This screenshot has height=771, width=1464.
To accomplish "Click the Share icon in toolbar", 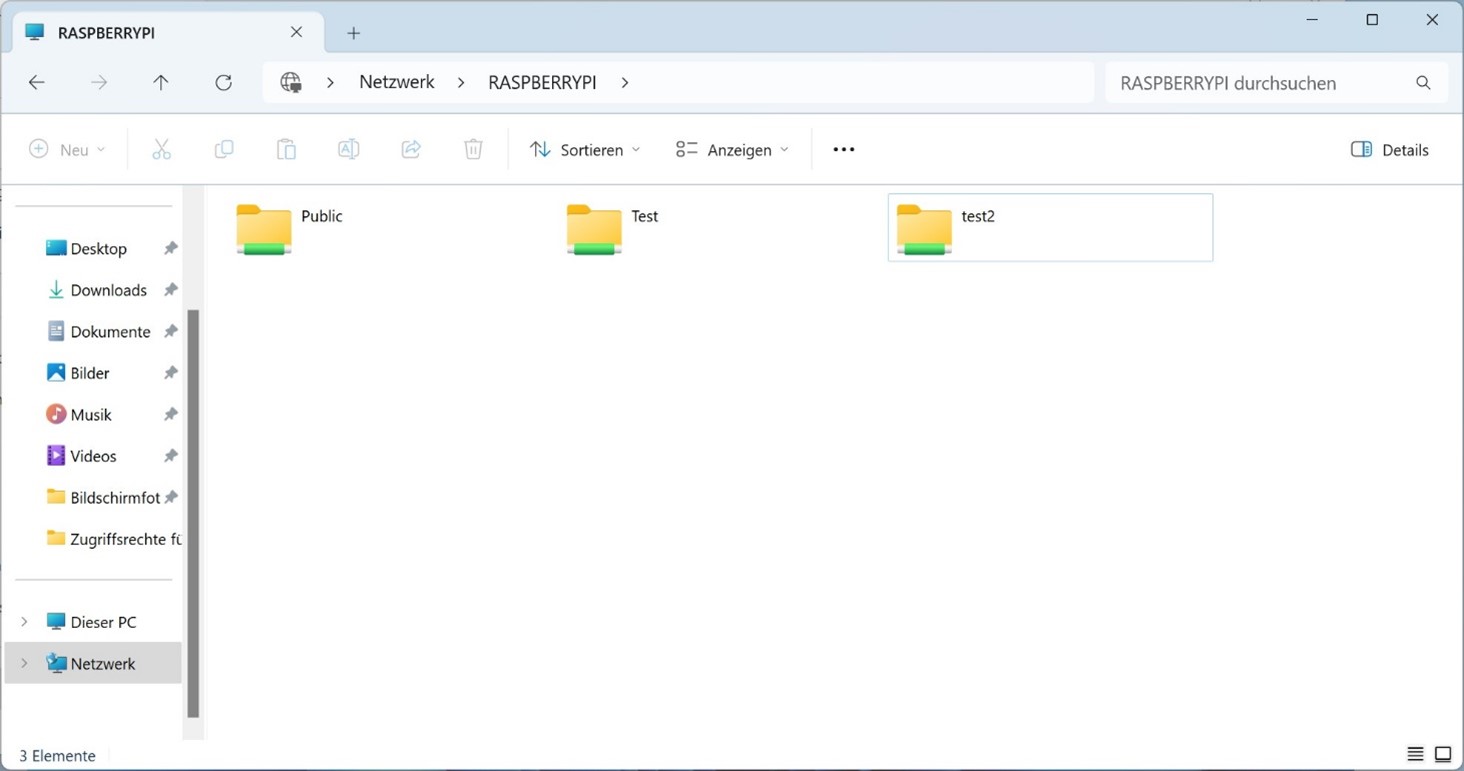I will (411, 150).
